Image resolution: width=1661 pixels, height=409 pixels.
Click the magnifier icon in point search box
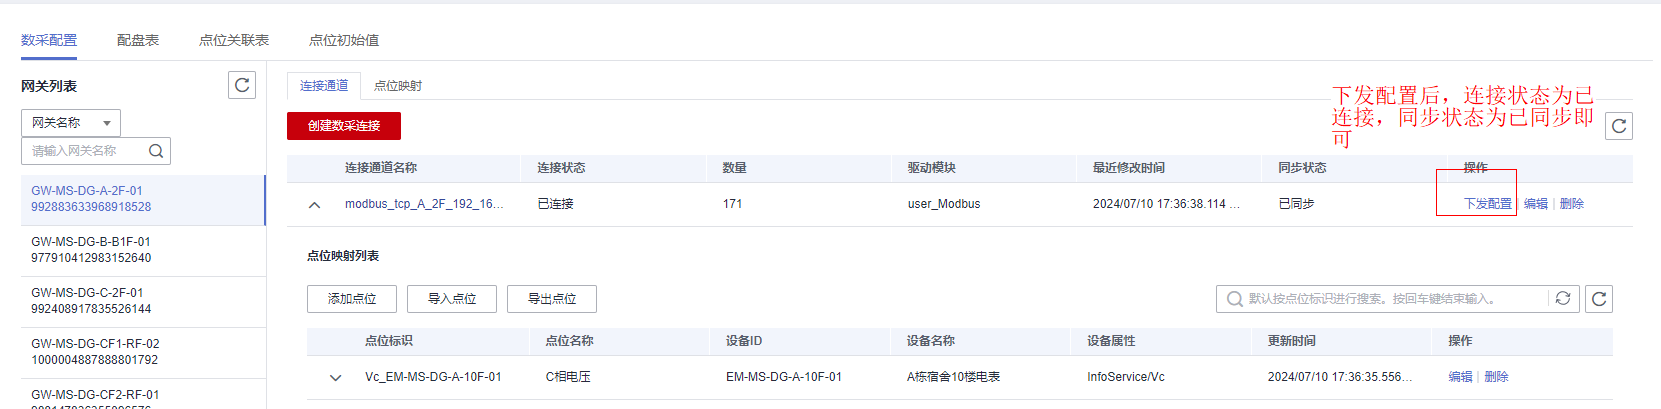1235,299
